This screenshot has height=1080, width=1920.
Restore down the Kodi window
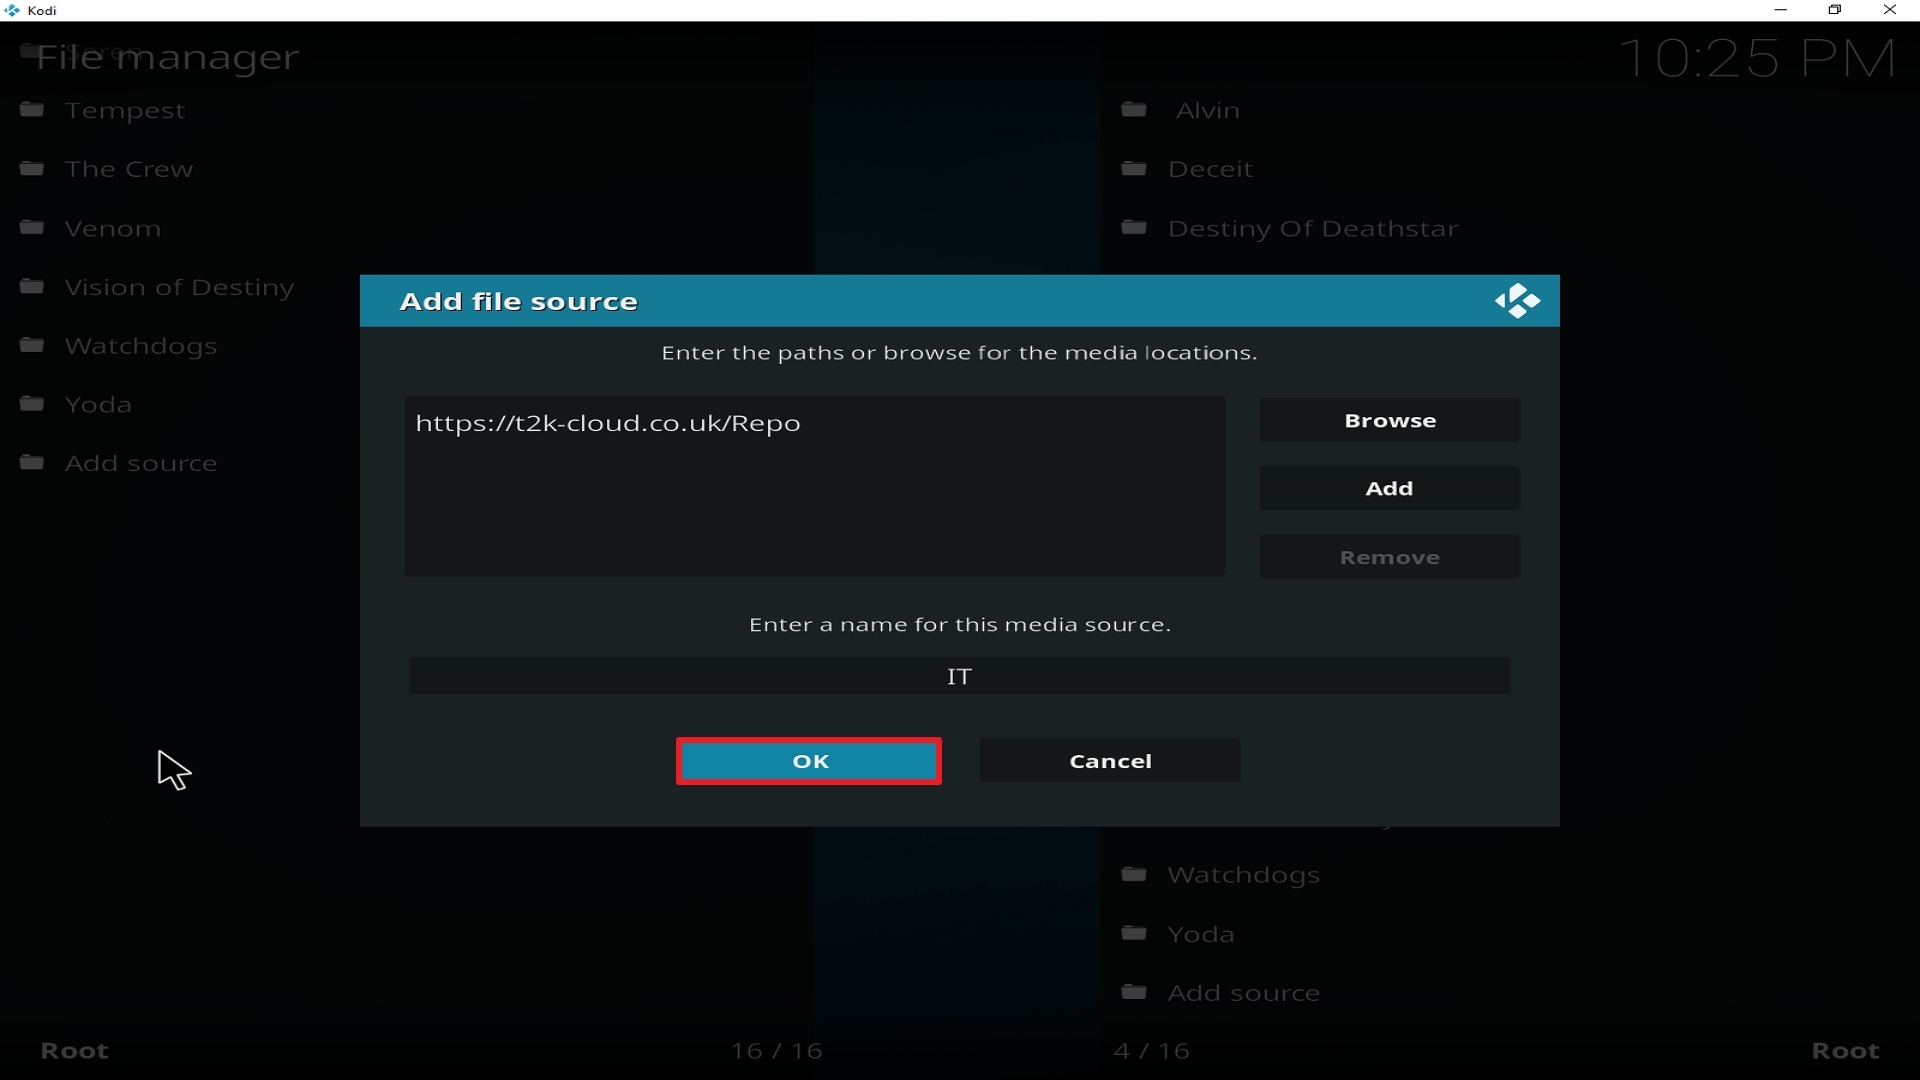[x=1835, y=10]
